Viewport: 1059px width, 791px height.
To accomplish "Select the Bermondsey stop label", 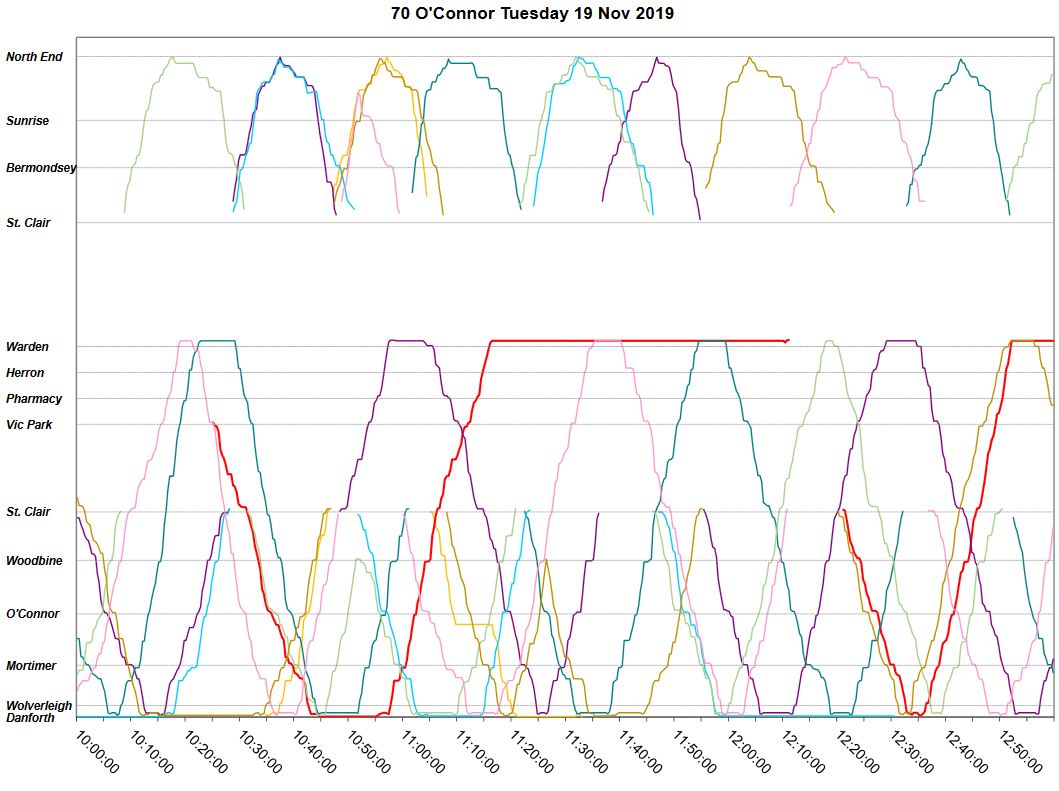I will click(40, 168).
